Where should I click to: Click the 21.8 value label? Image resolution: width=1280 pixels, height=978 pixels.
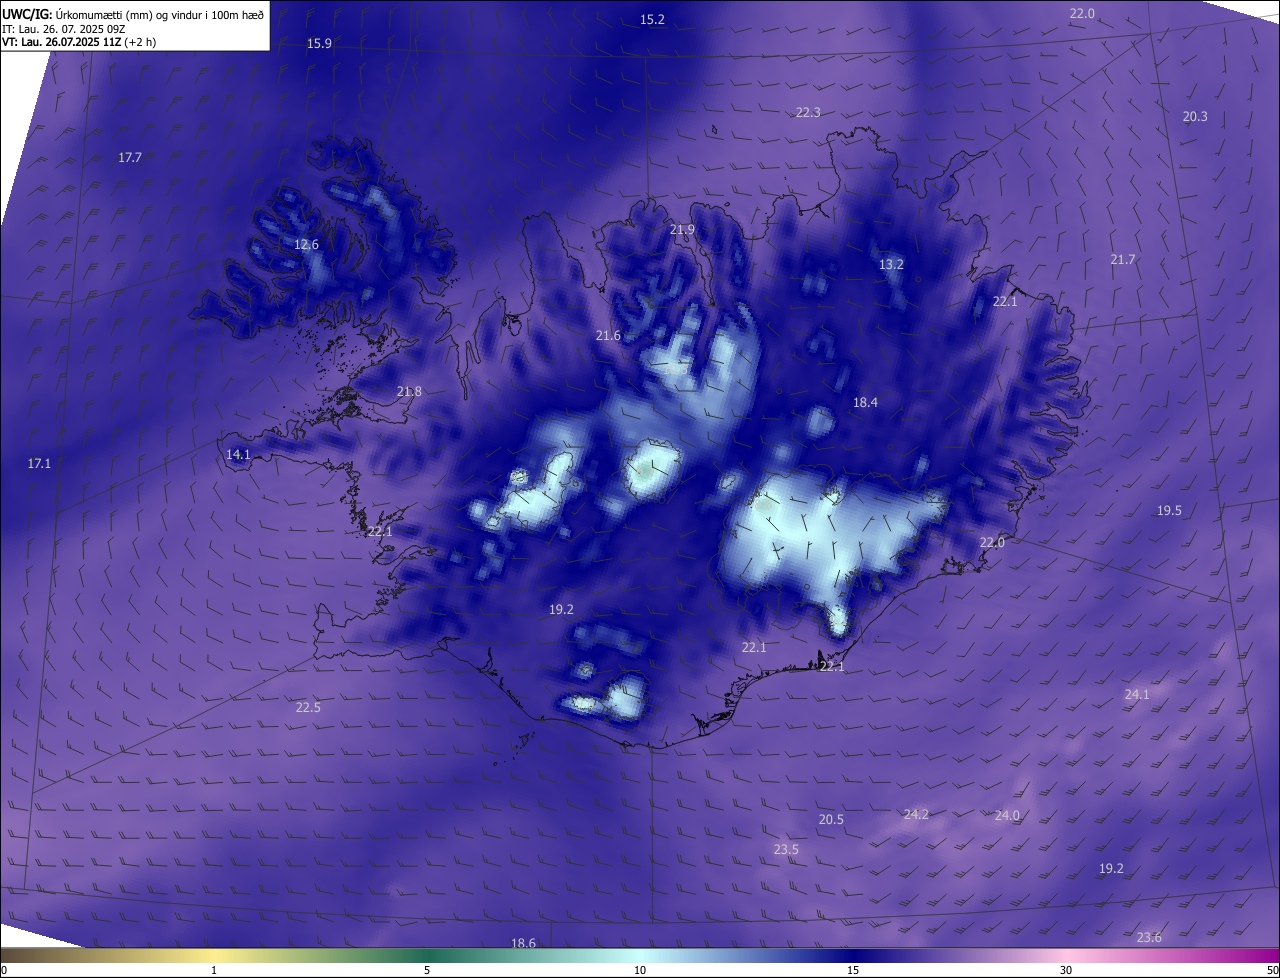coord(409,391)
